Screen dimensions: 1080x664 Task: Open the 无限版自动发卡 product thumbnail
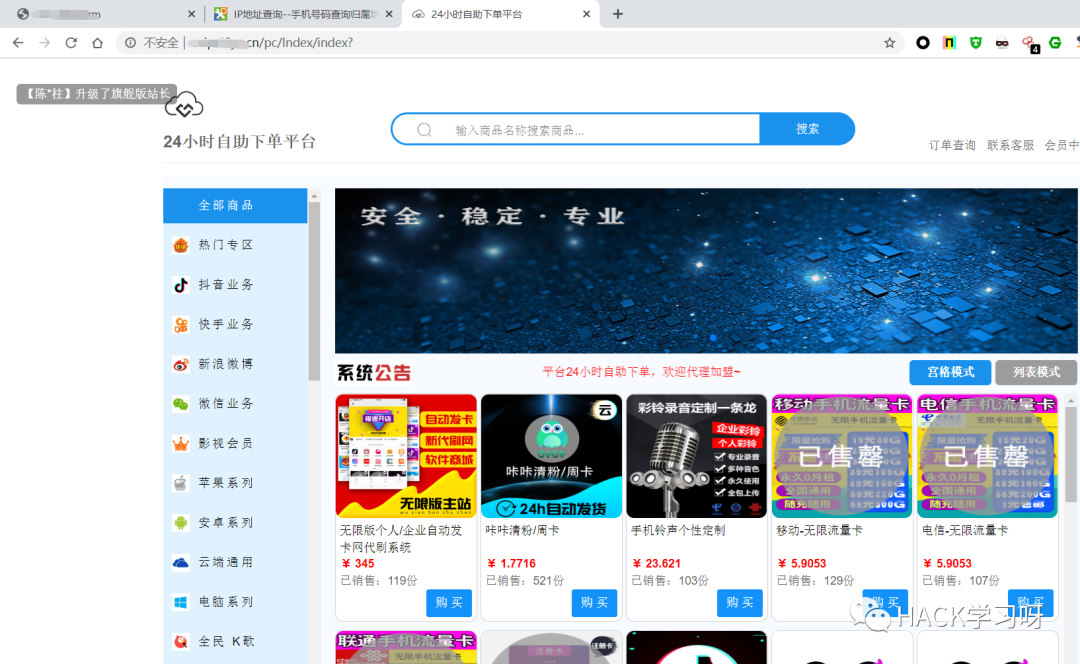click(406, 456)
